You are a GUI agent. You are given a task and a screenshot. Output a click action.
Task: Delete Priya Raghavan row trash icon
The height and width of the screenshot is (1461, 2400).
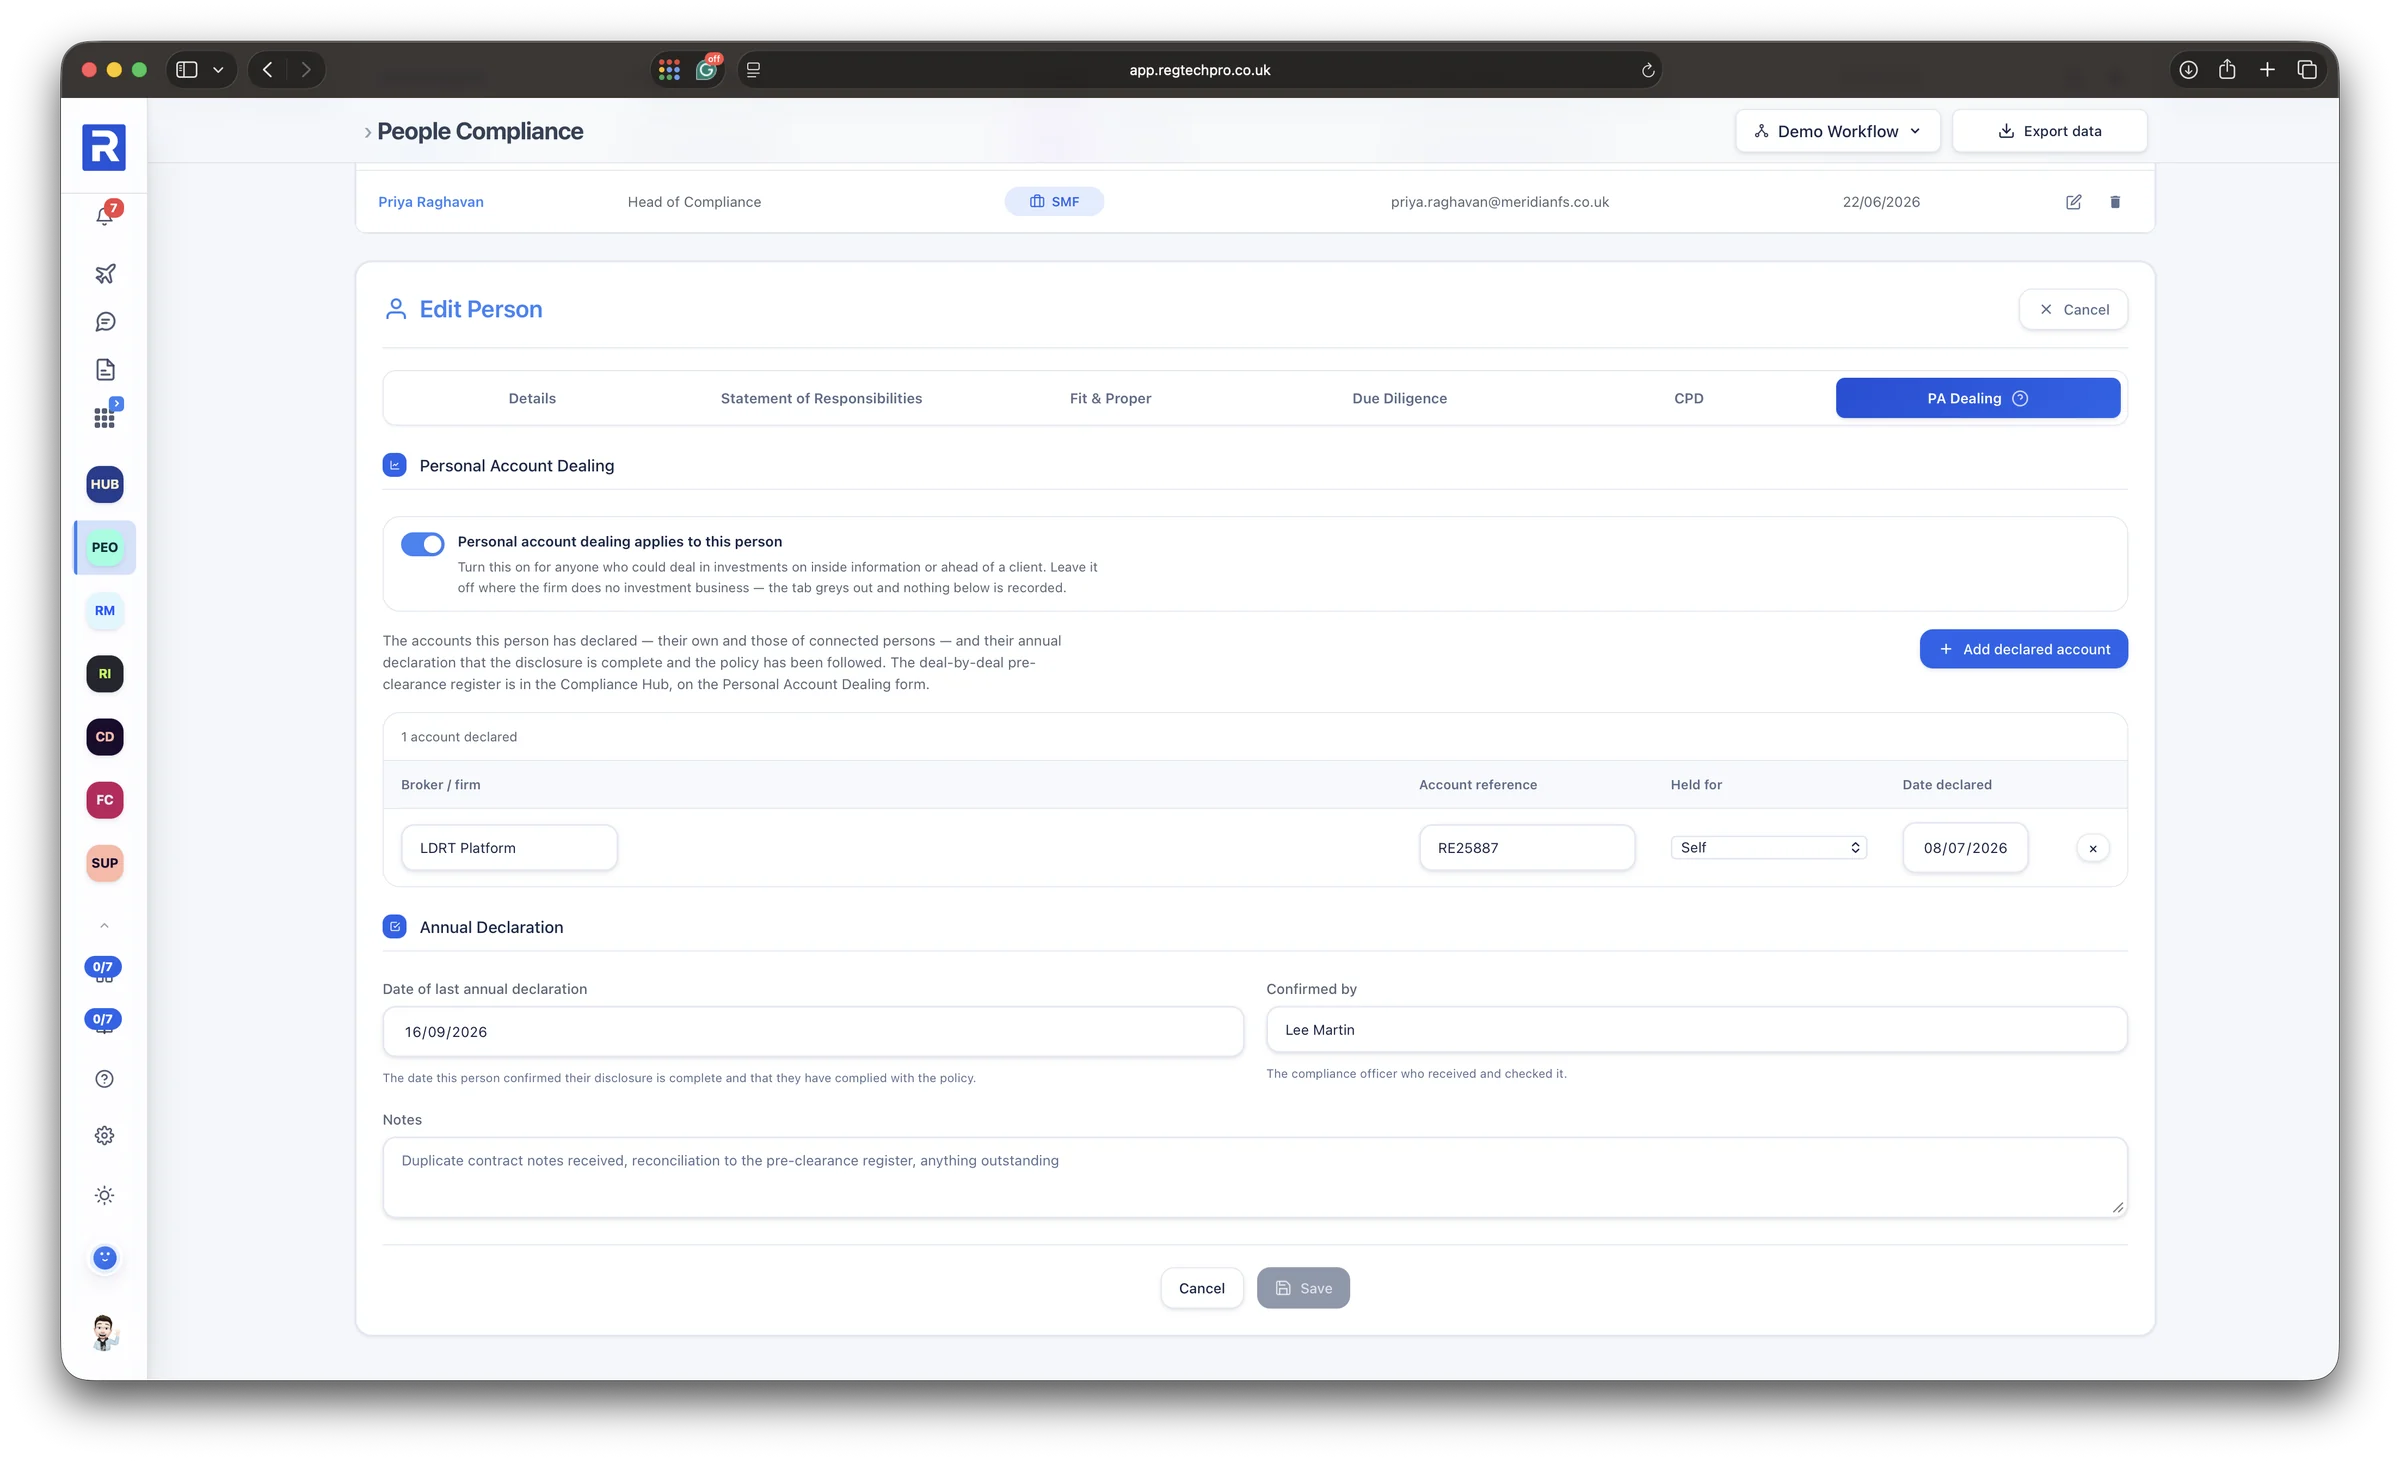pyautogui.click(x=2115, y=202)
